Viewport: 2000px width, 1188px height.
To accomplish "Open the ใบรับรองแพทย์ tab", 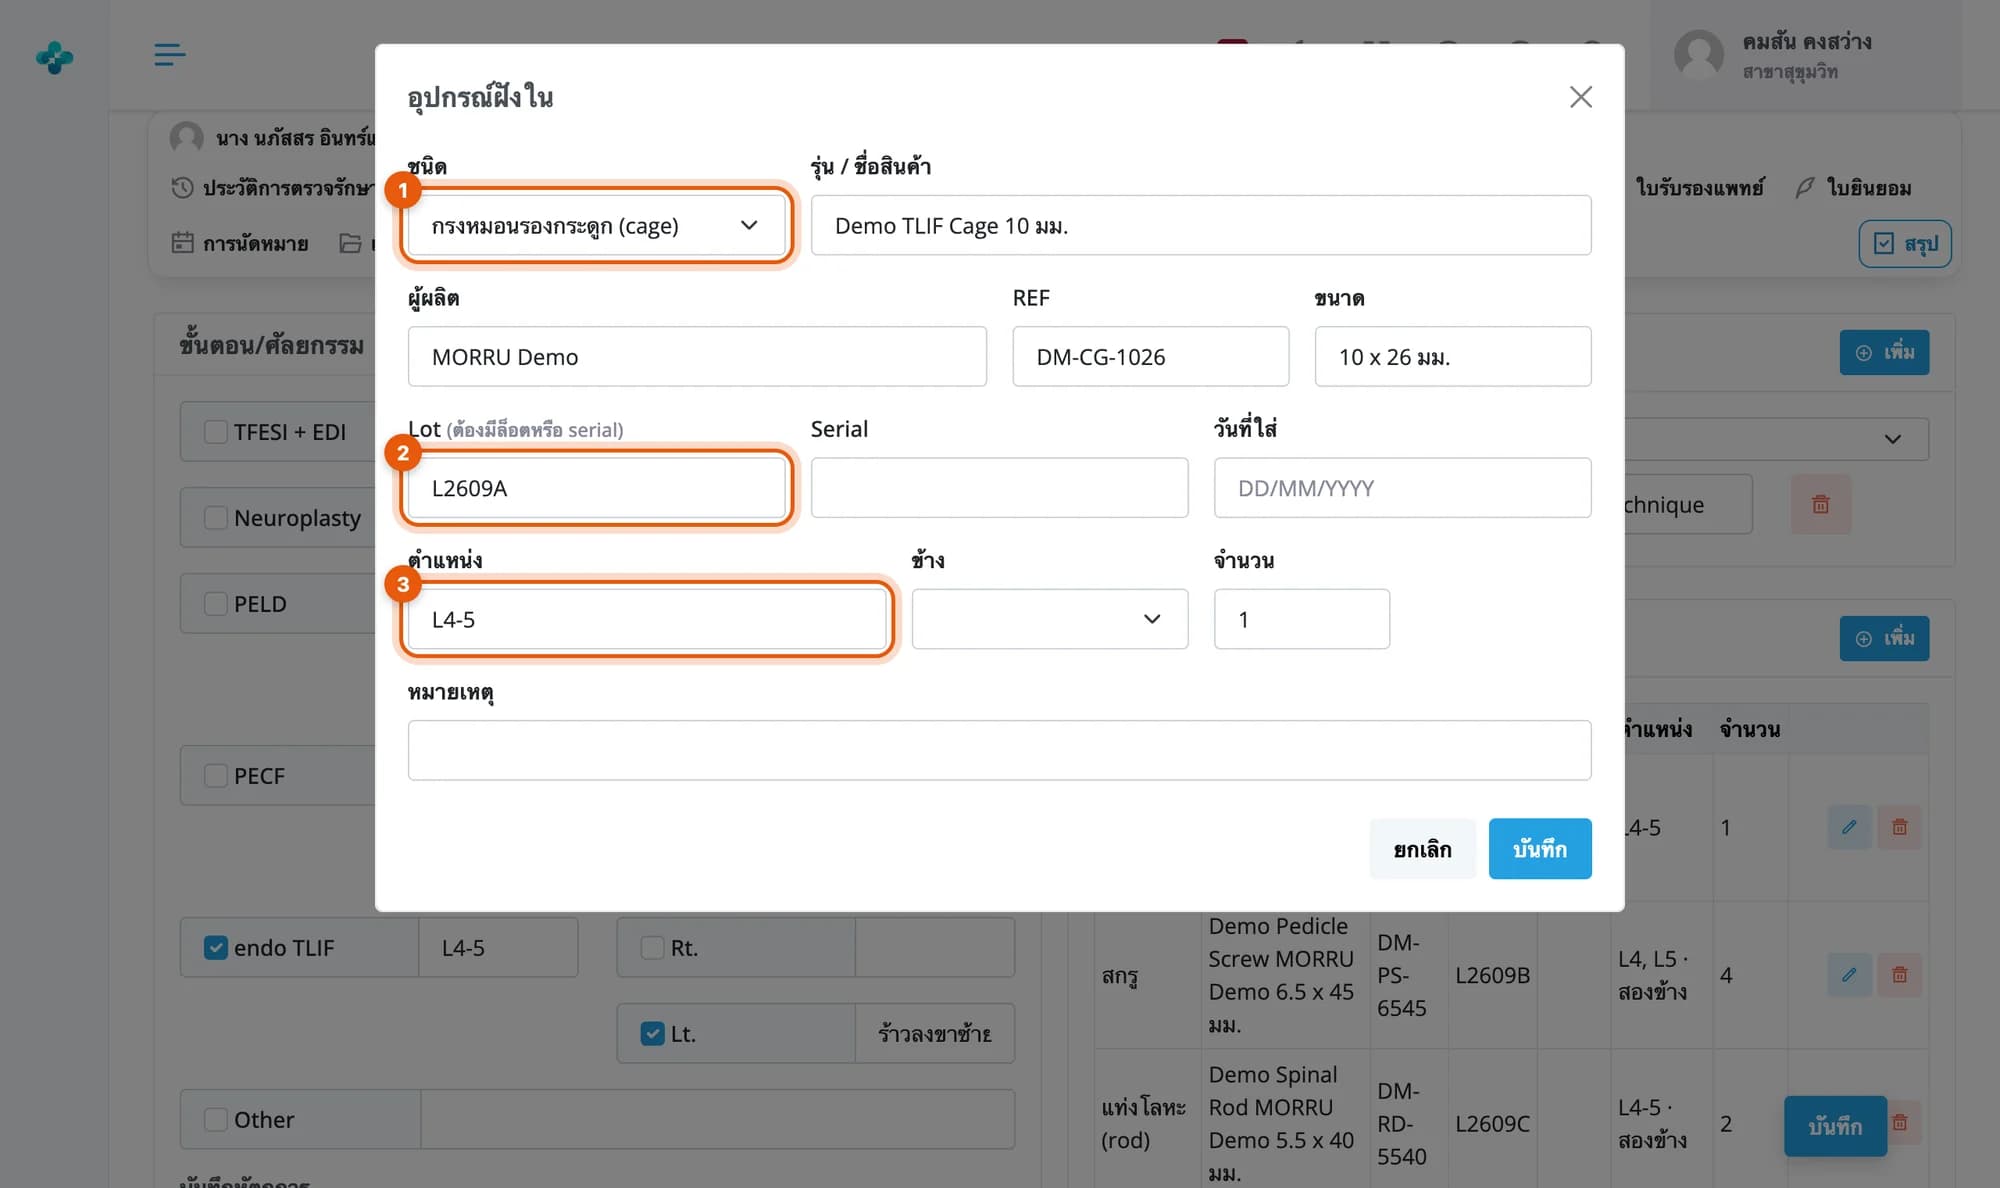I will tap(1699, 188).
